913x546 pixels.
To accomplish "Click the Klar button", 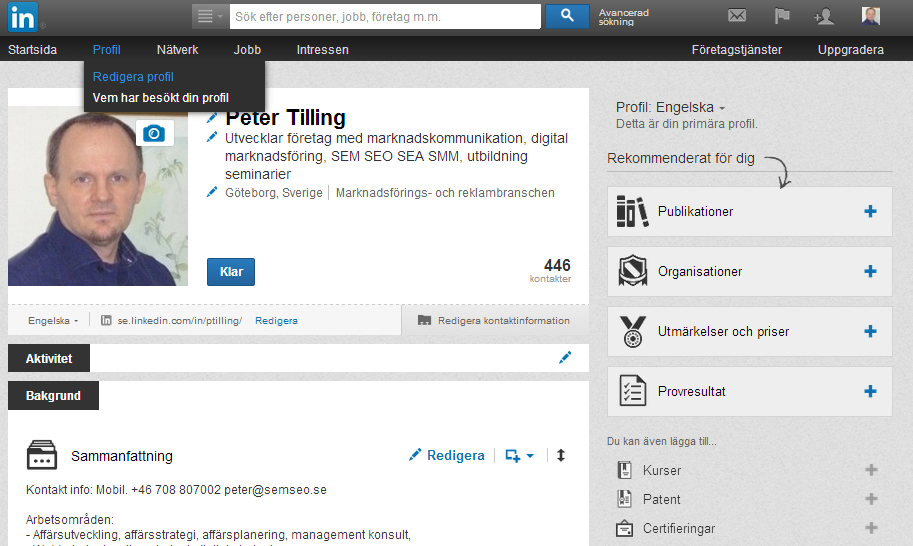I will tap(231, 272).
